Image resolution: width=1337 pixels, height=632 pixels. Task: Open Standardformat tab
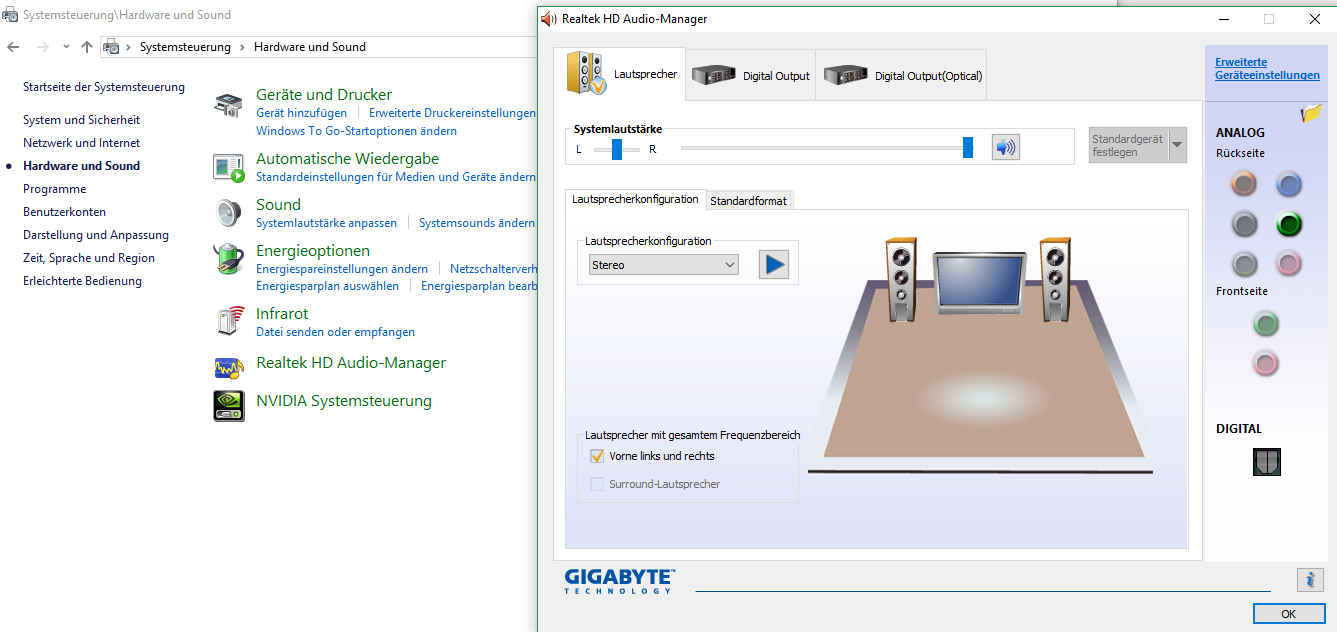click(748, 201)
